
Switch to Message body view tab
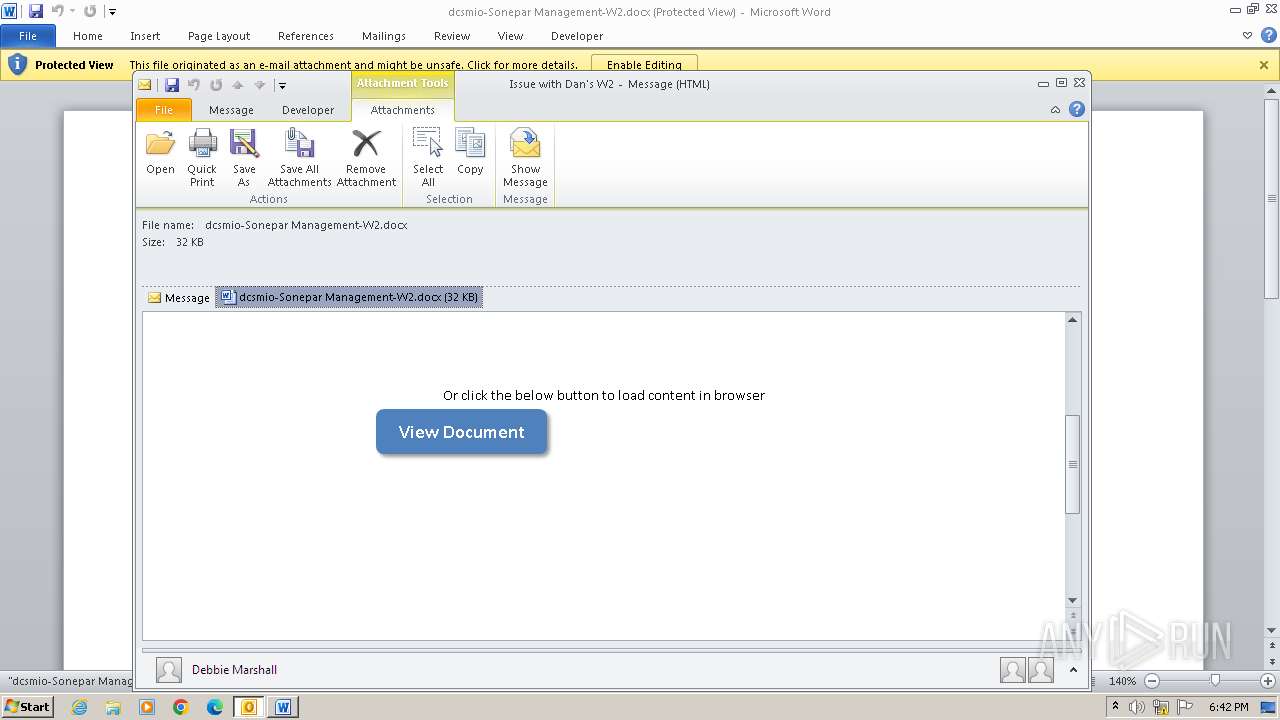pyautogui.click(x=178, y=297)
